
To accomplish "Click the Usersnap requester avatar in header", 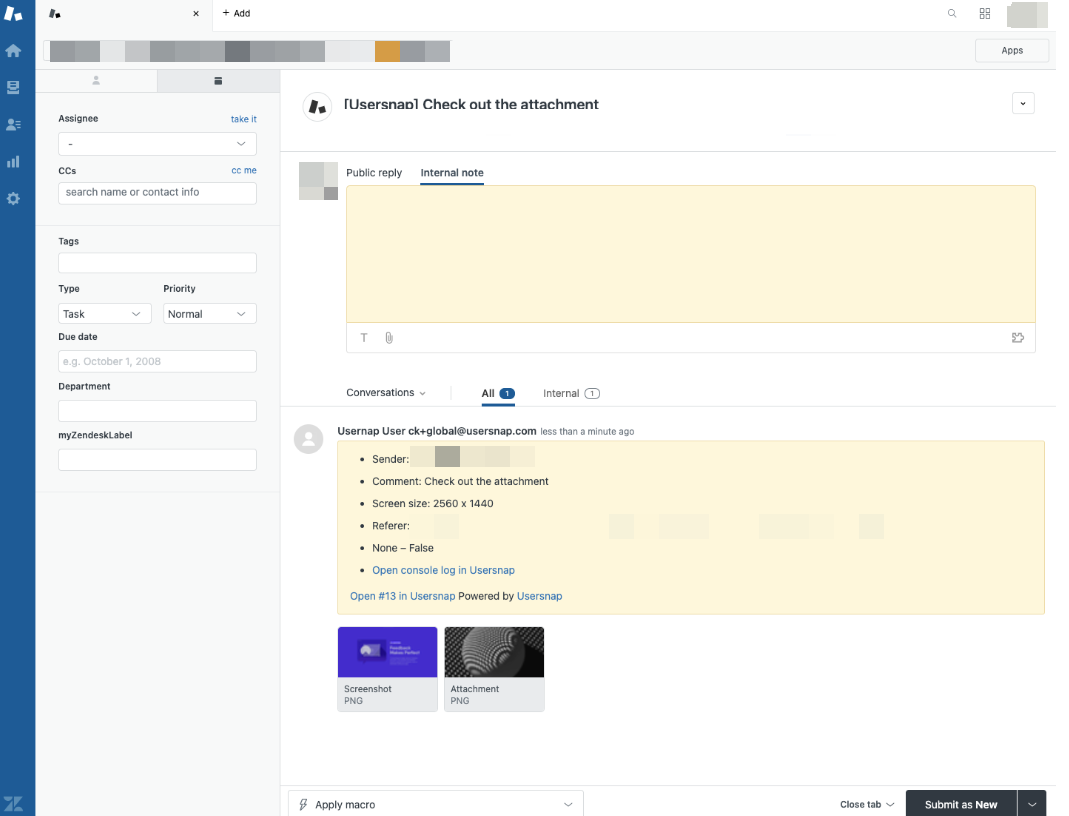I will click(x=317, y=106).
